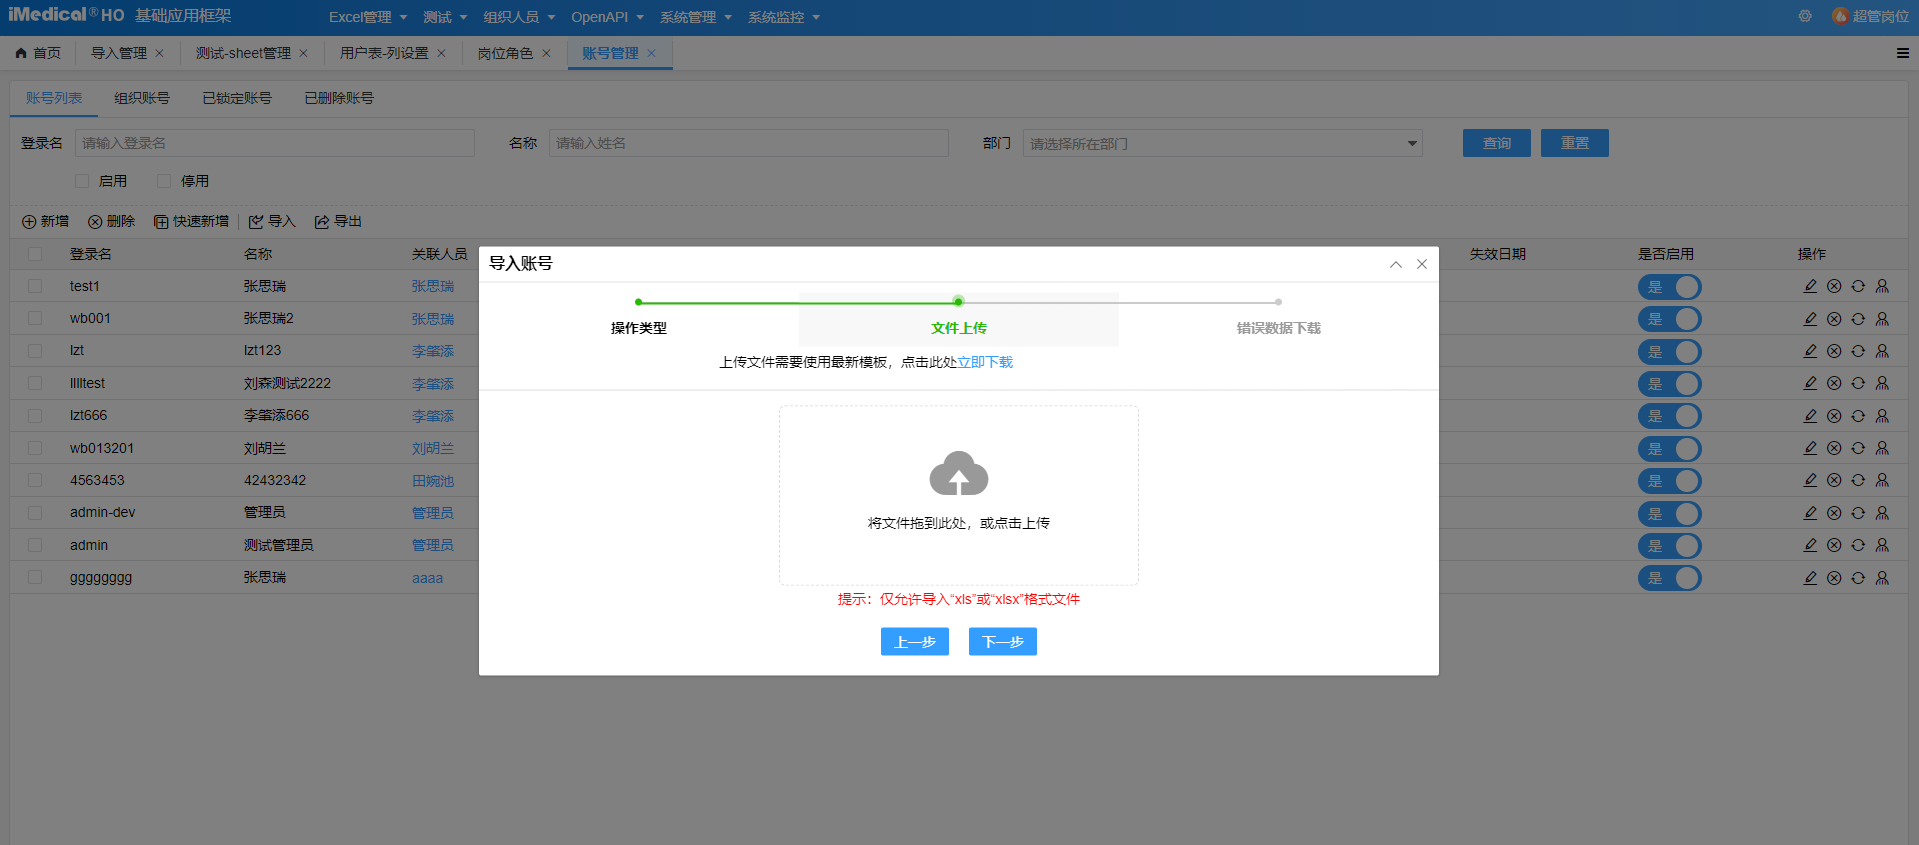Toggle the 是否启用 switch for gggggggg
Viewport: 1919px width, 845px height.
(x=1669, y=578)
